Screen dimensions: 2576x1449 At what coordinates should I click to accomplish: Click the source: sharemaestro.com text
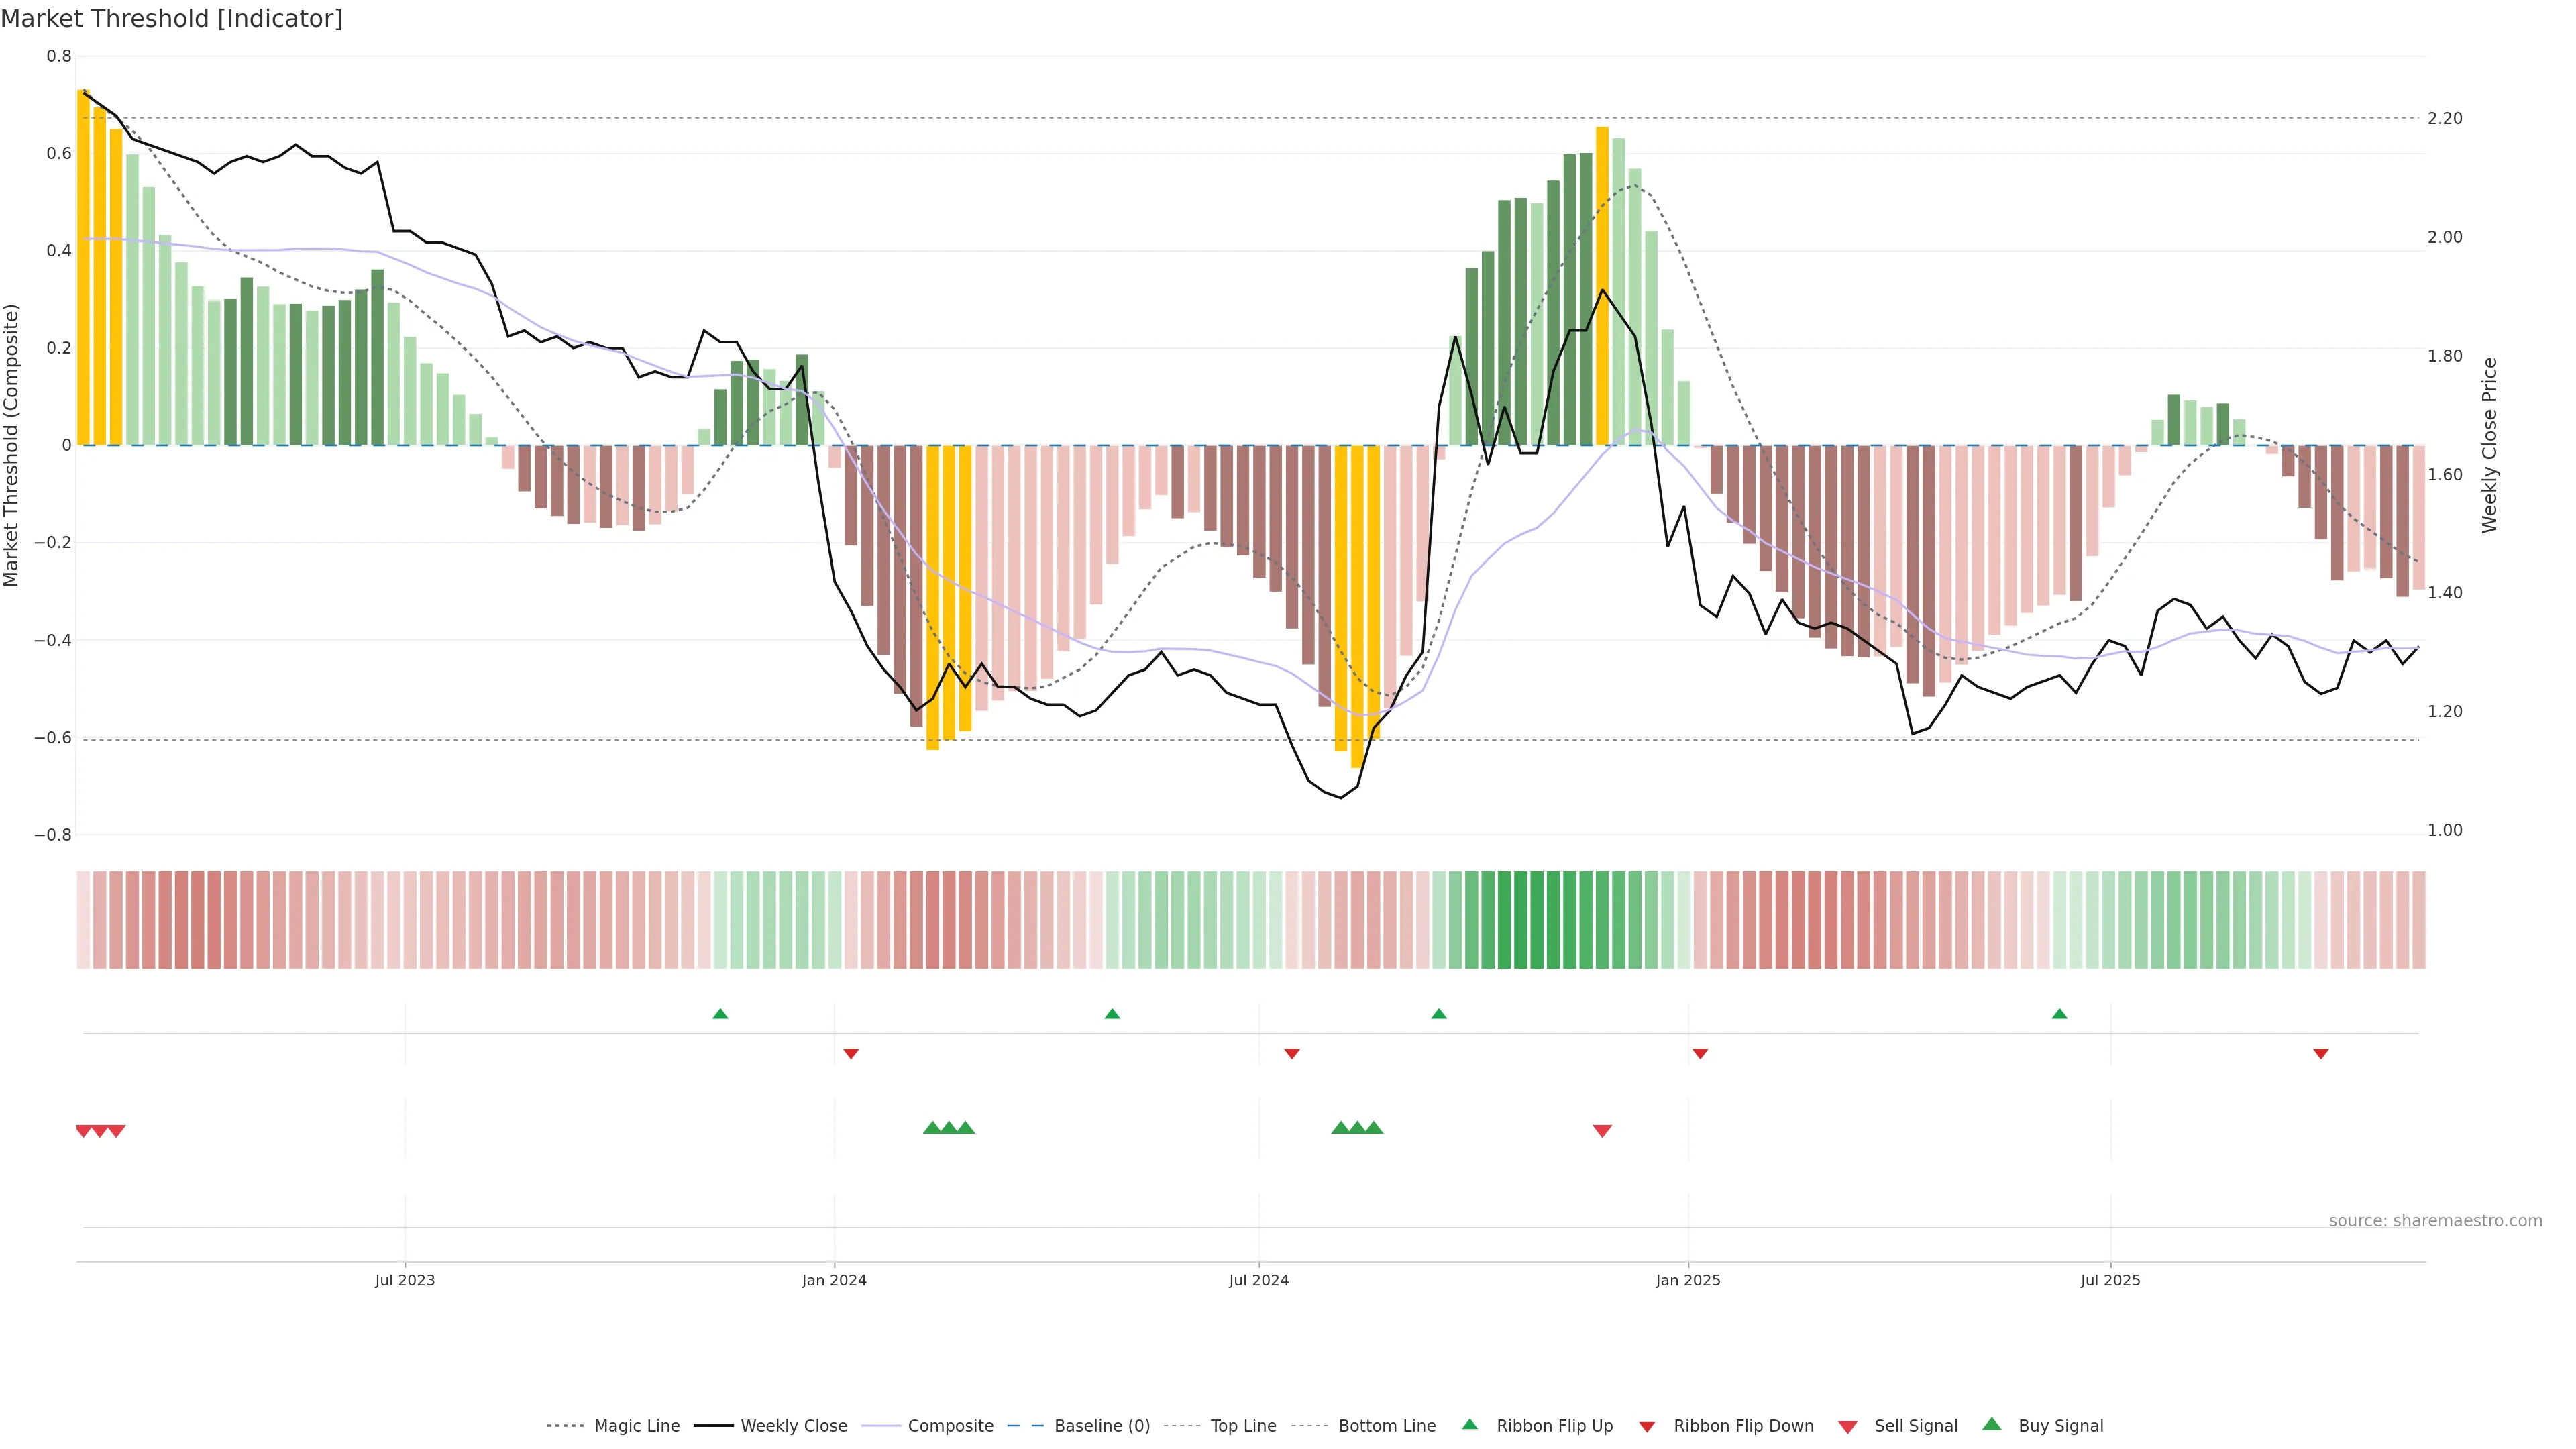pyautogui.click(x=2435, y=1220)
